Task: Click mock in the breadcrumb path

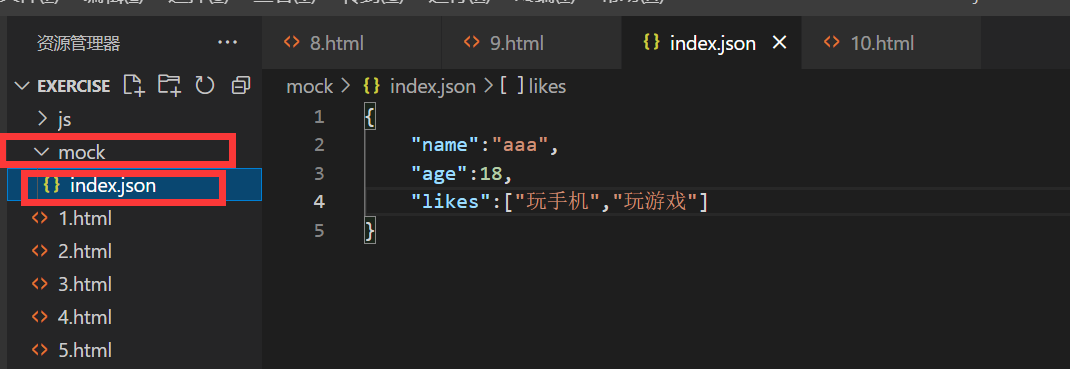Action: click(x=309, y=87)
